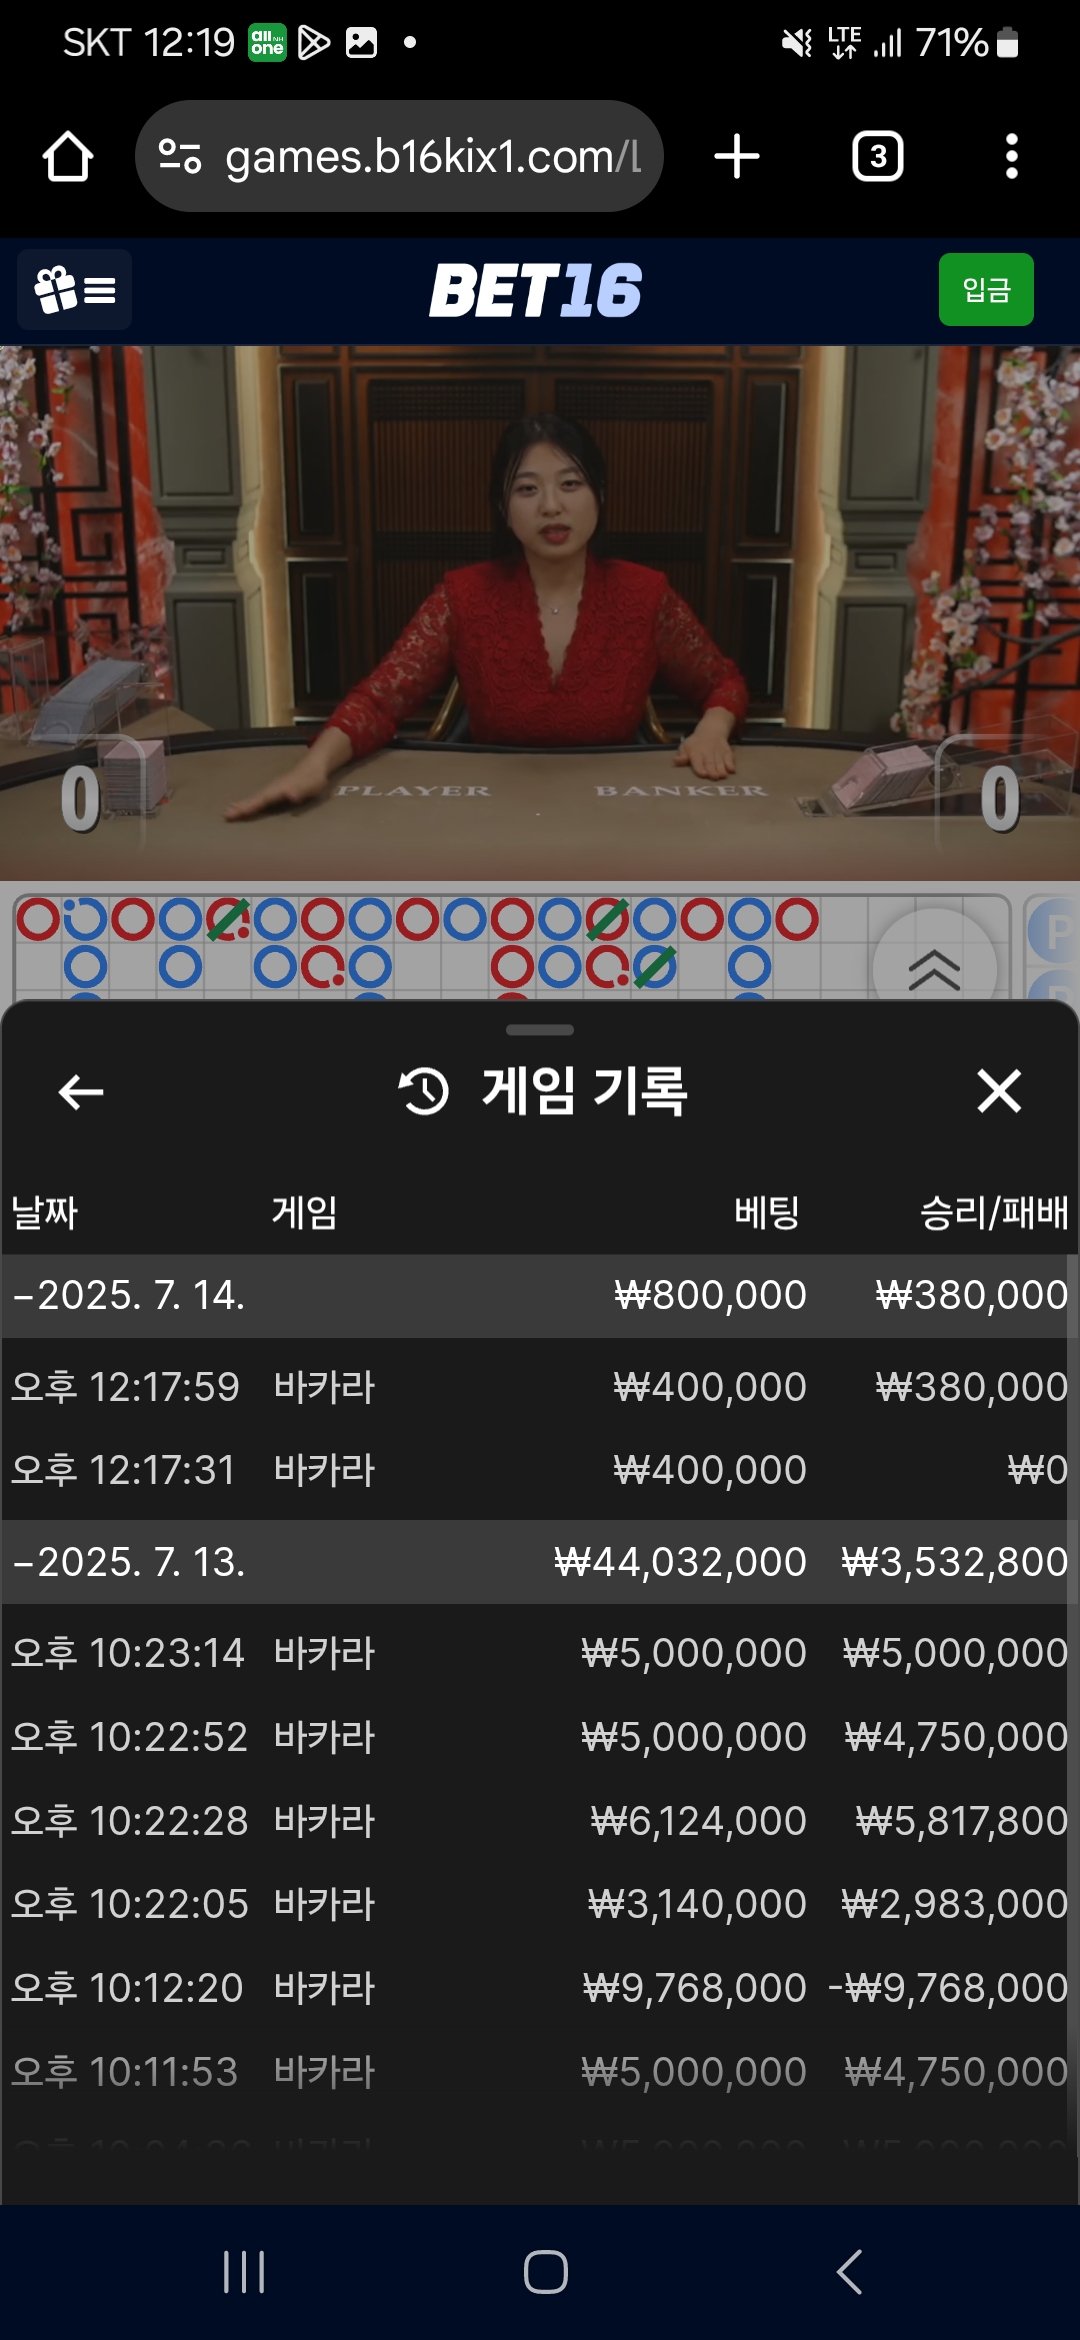Image resolution: width=1080 pixels, height=2340 pixels.
Task: Tap the browser home icon
Action: (68, 157)
